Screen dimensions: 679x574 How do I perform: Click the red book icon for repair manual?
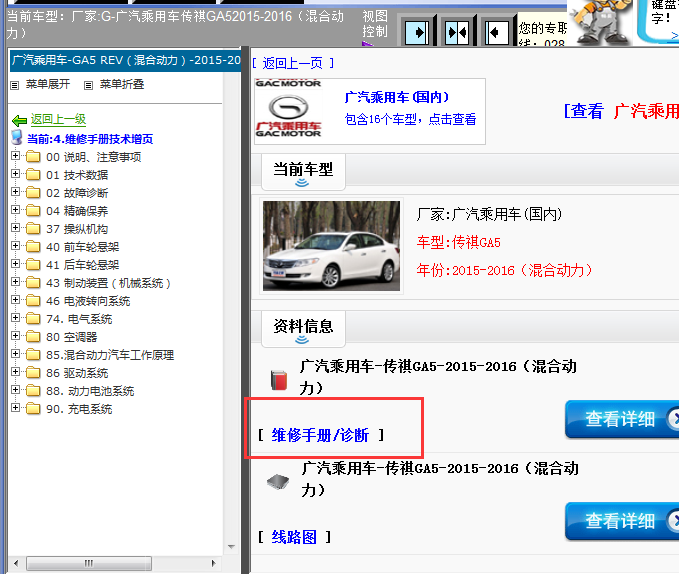coord(278,380)
